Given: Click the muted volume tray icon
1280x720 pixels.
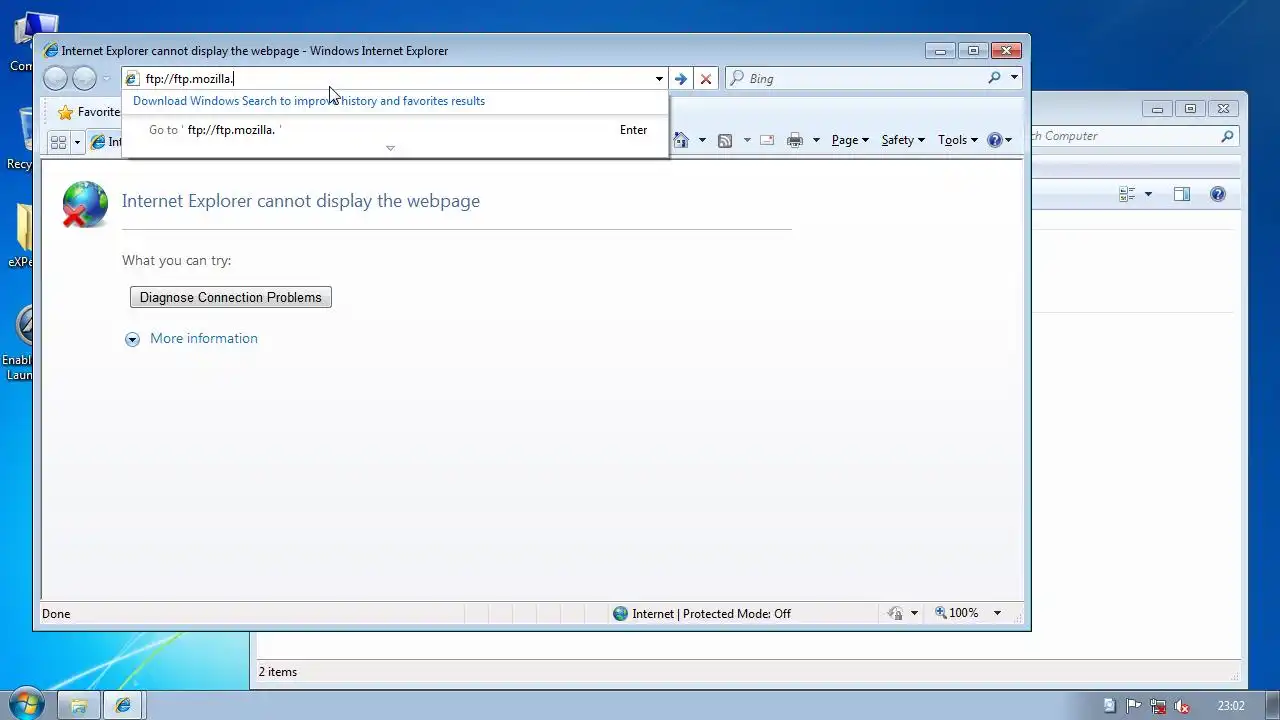Looking at the screenshot, I should pyautogui.click(x=1183, y=706).
